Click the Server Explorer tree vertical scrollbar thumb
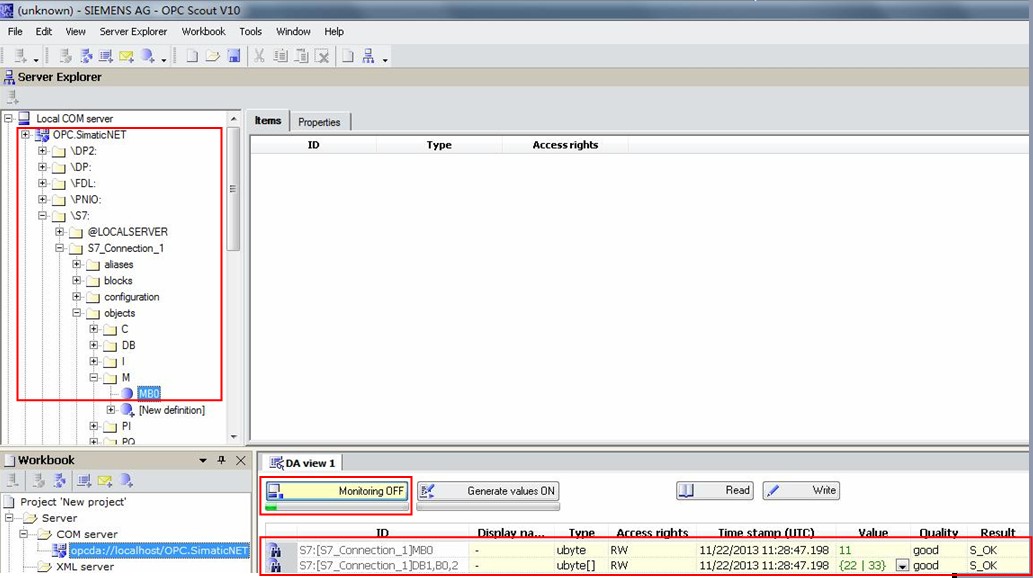Image resolution: width=1033 pixels, height=578 pixels. pos(233,189)
